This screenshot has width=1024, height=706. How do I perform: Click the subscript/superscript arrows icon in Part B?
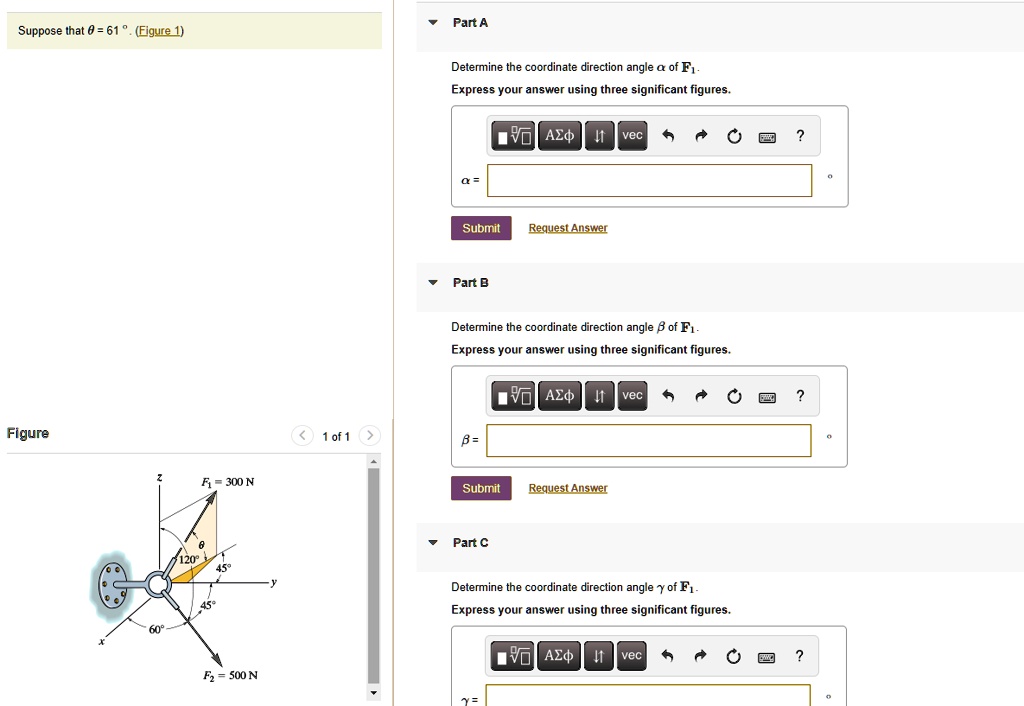[x=599, y=397]
